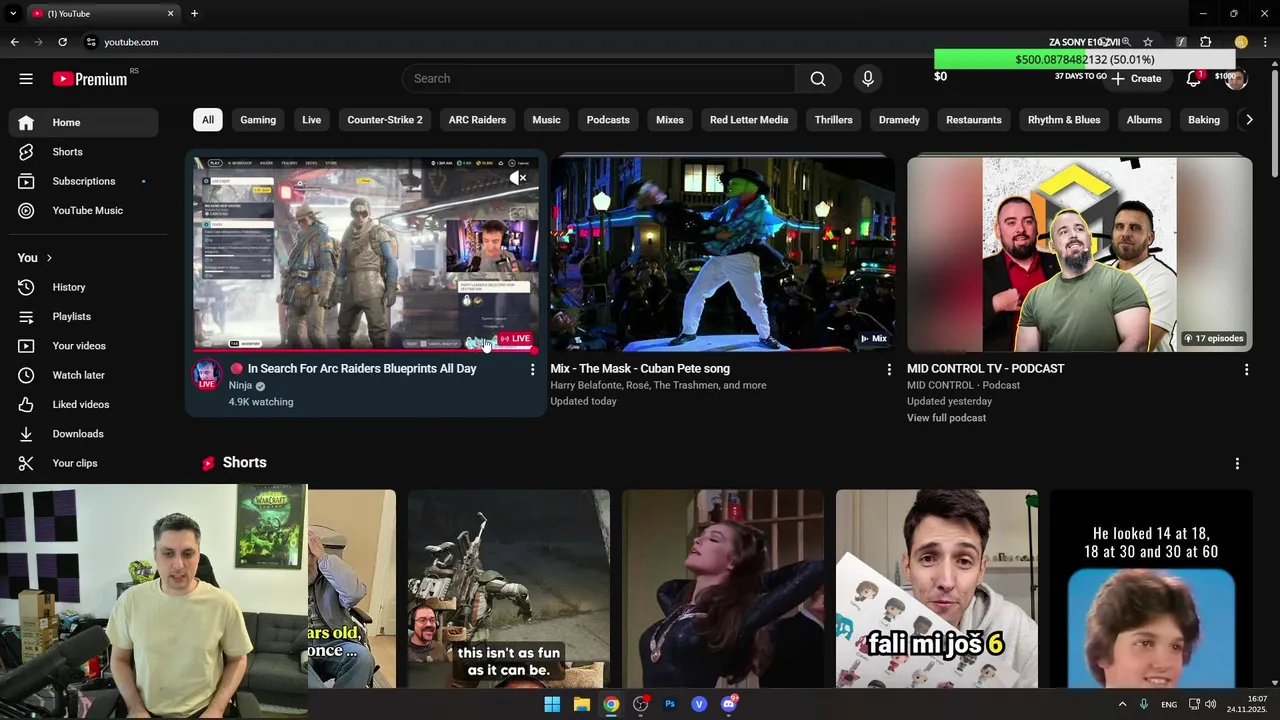Open a new Chrome tab

(194, 13)
